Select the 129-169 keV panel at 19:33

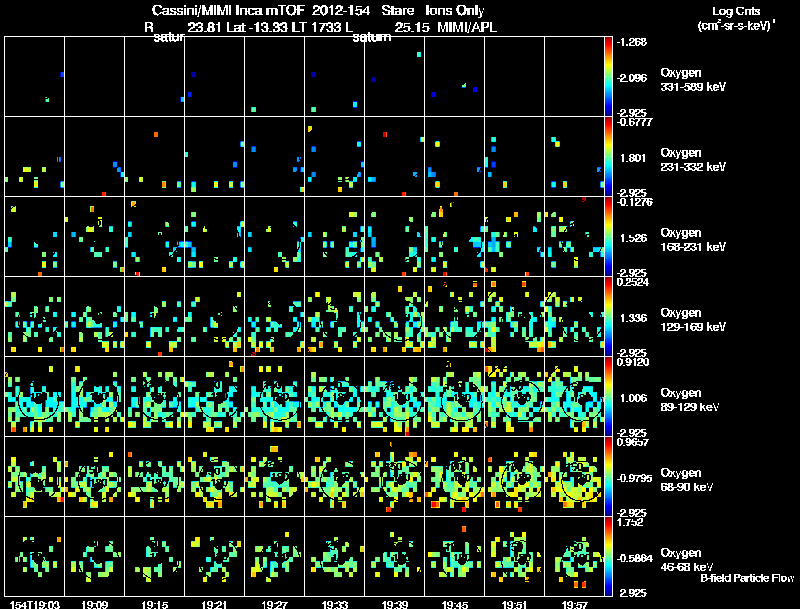coord(335,316)
